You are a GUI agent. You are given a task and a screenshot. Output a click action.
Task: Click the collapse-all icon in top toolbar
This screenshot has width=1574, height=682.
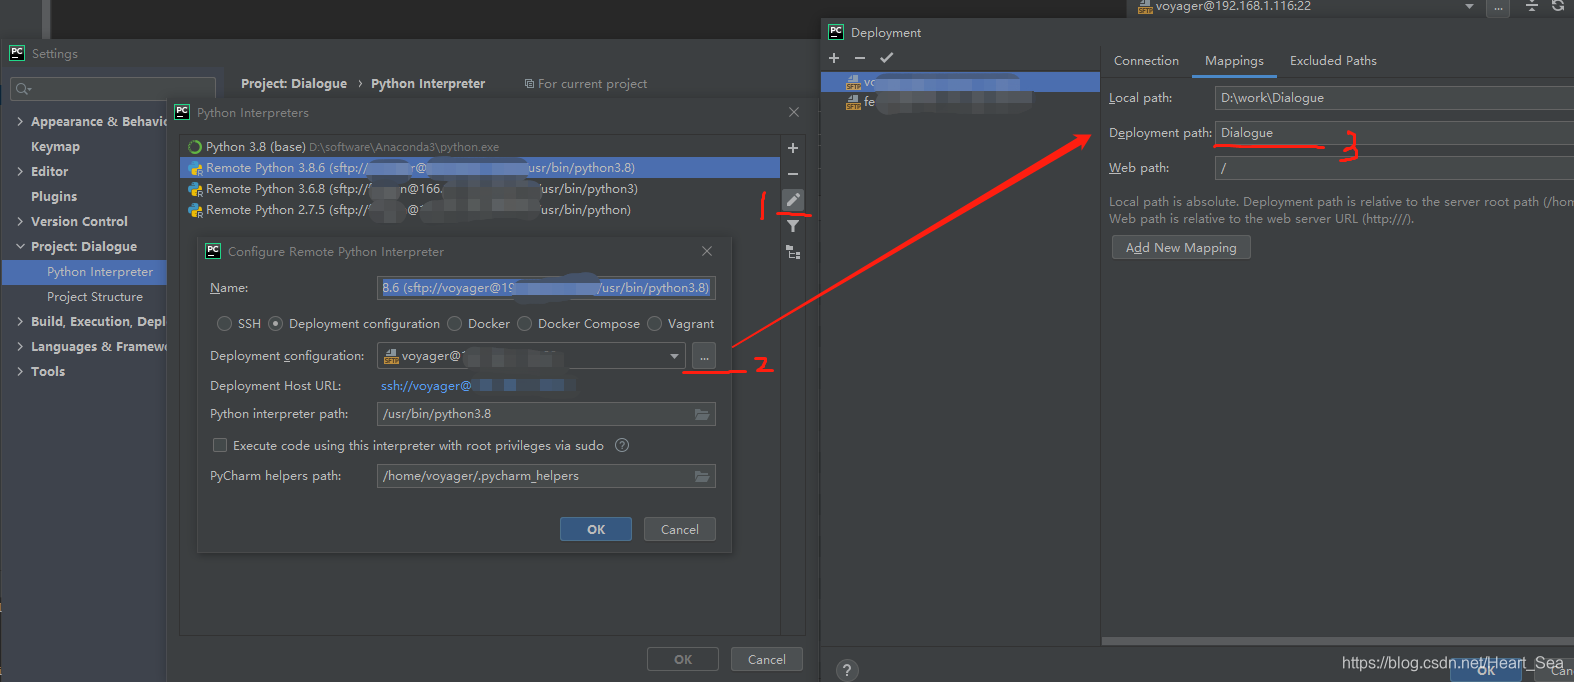pos(1531,6)
